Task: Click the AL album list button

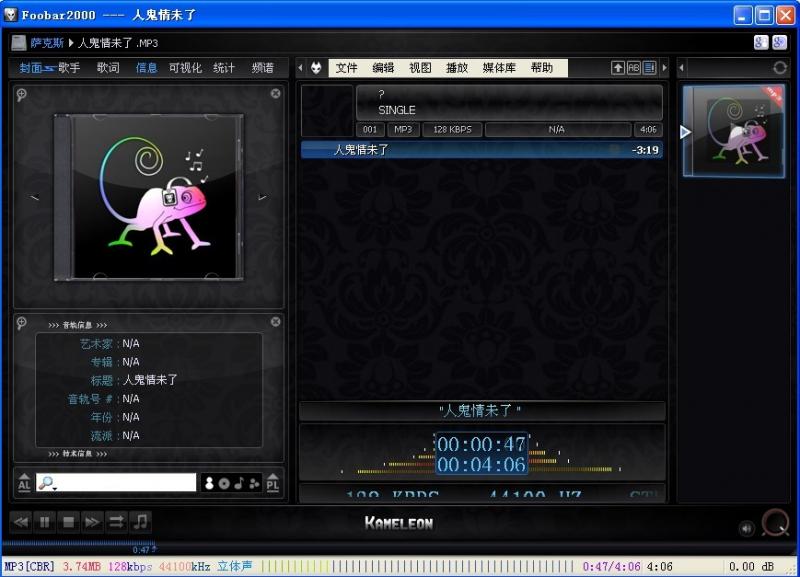Action: [x=24, y=483]
